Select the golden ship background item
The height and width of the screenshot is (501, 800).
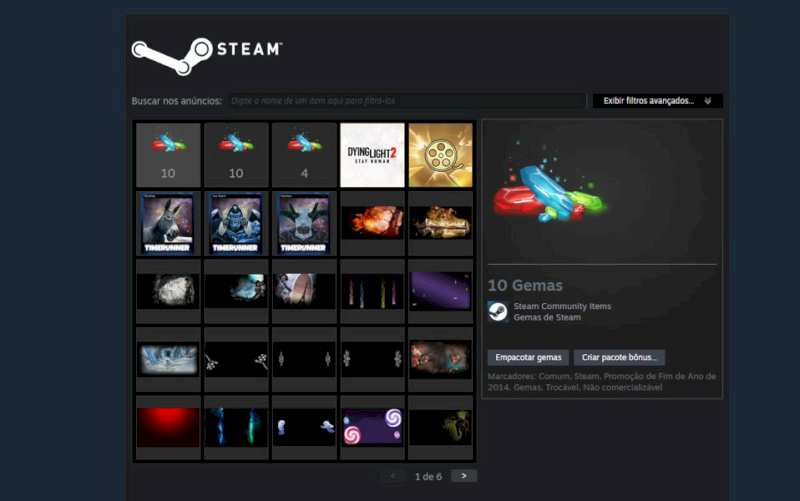point(440,223)
